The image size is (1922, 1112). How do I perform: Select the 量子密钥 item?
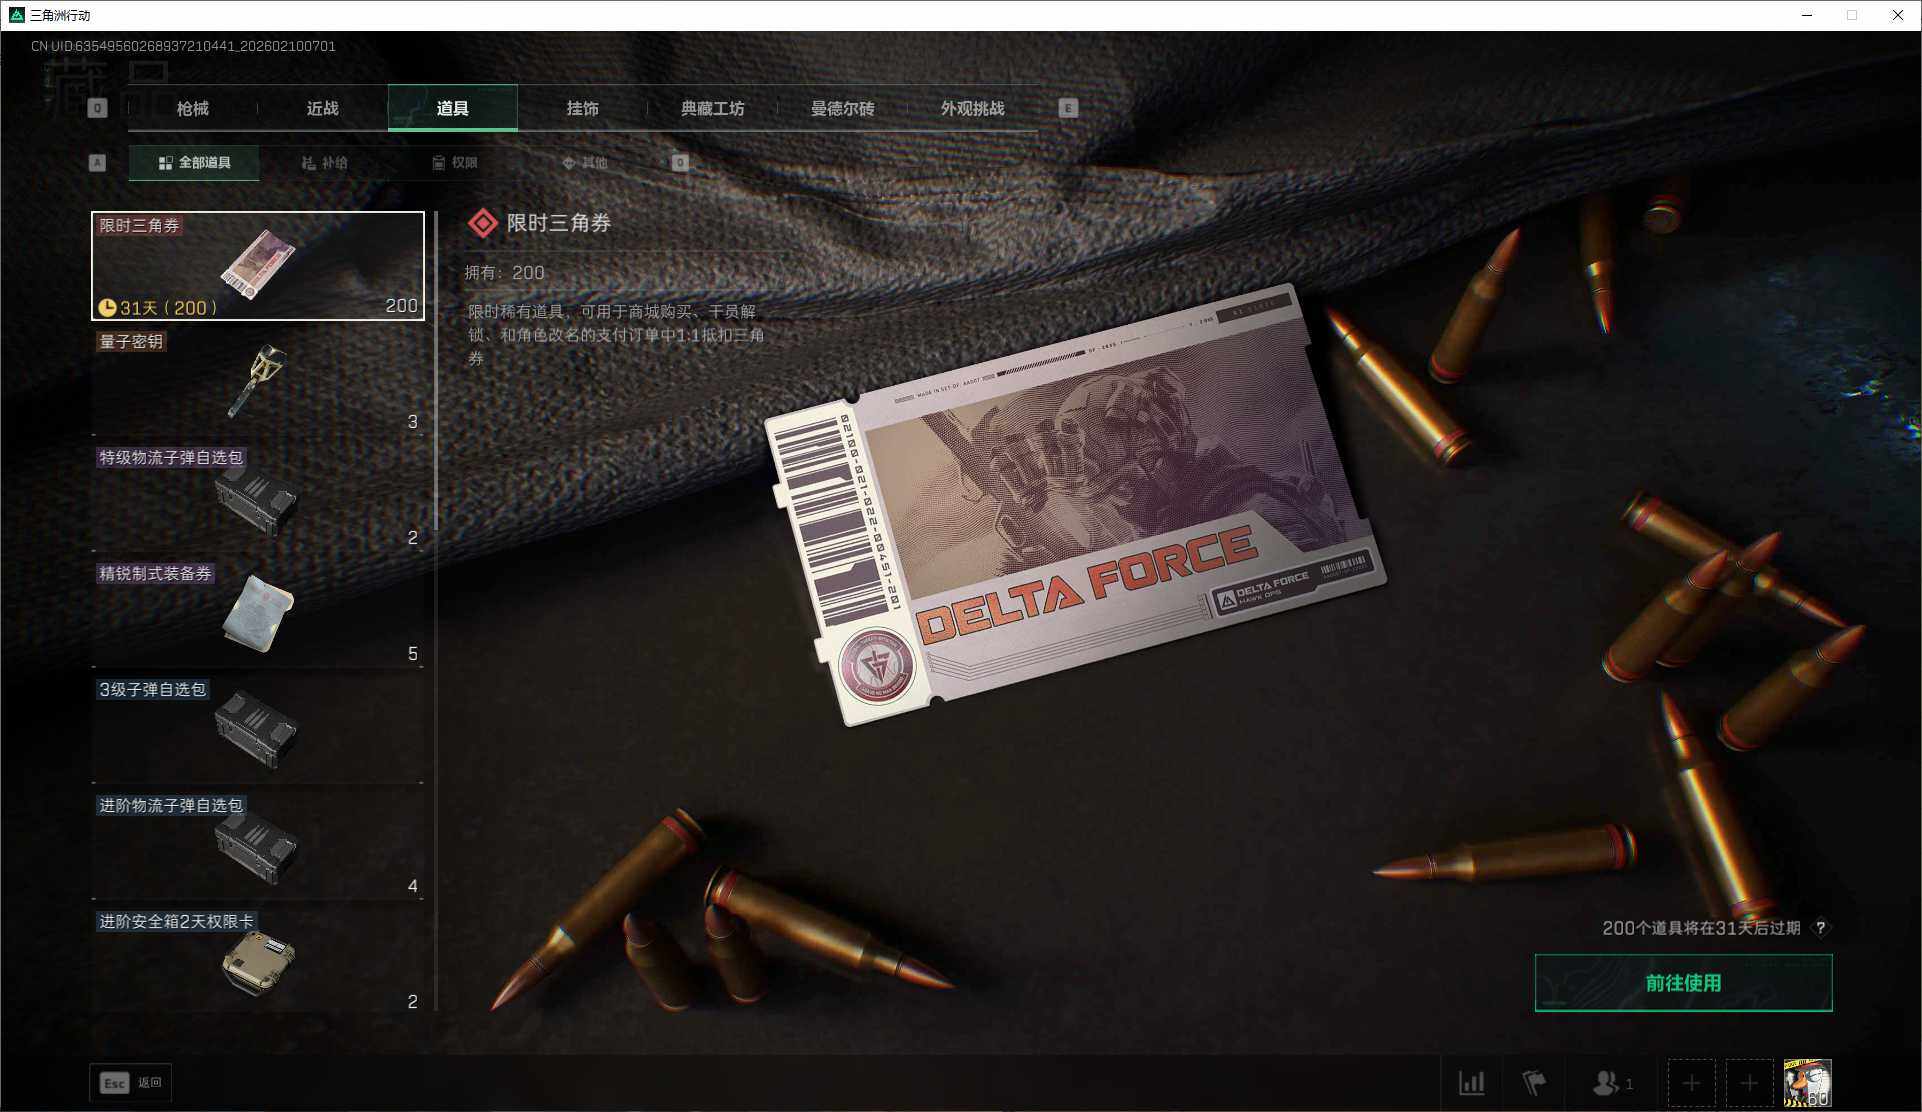[x=258, y=382]
